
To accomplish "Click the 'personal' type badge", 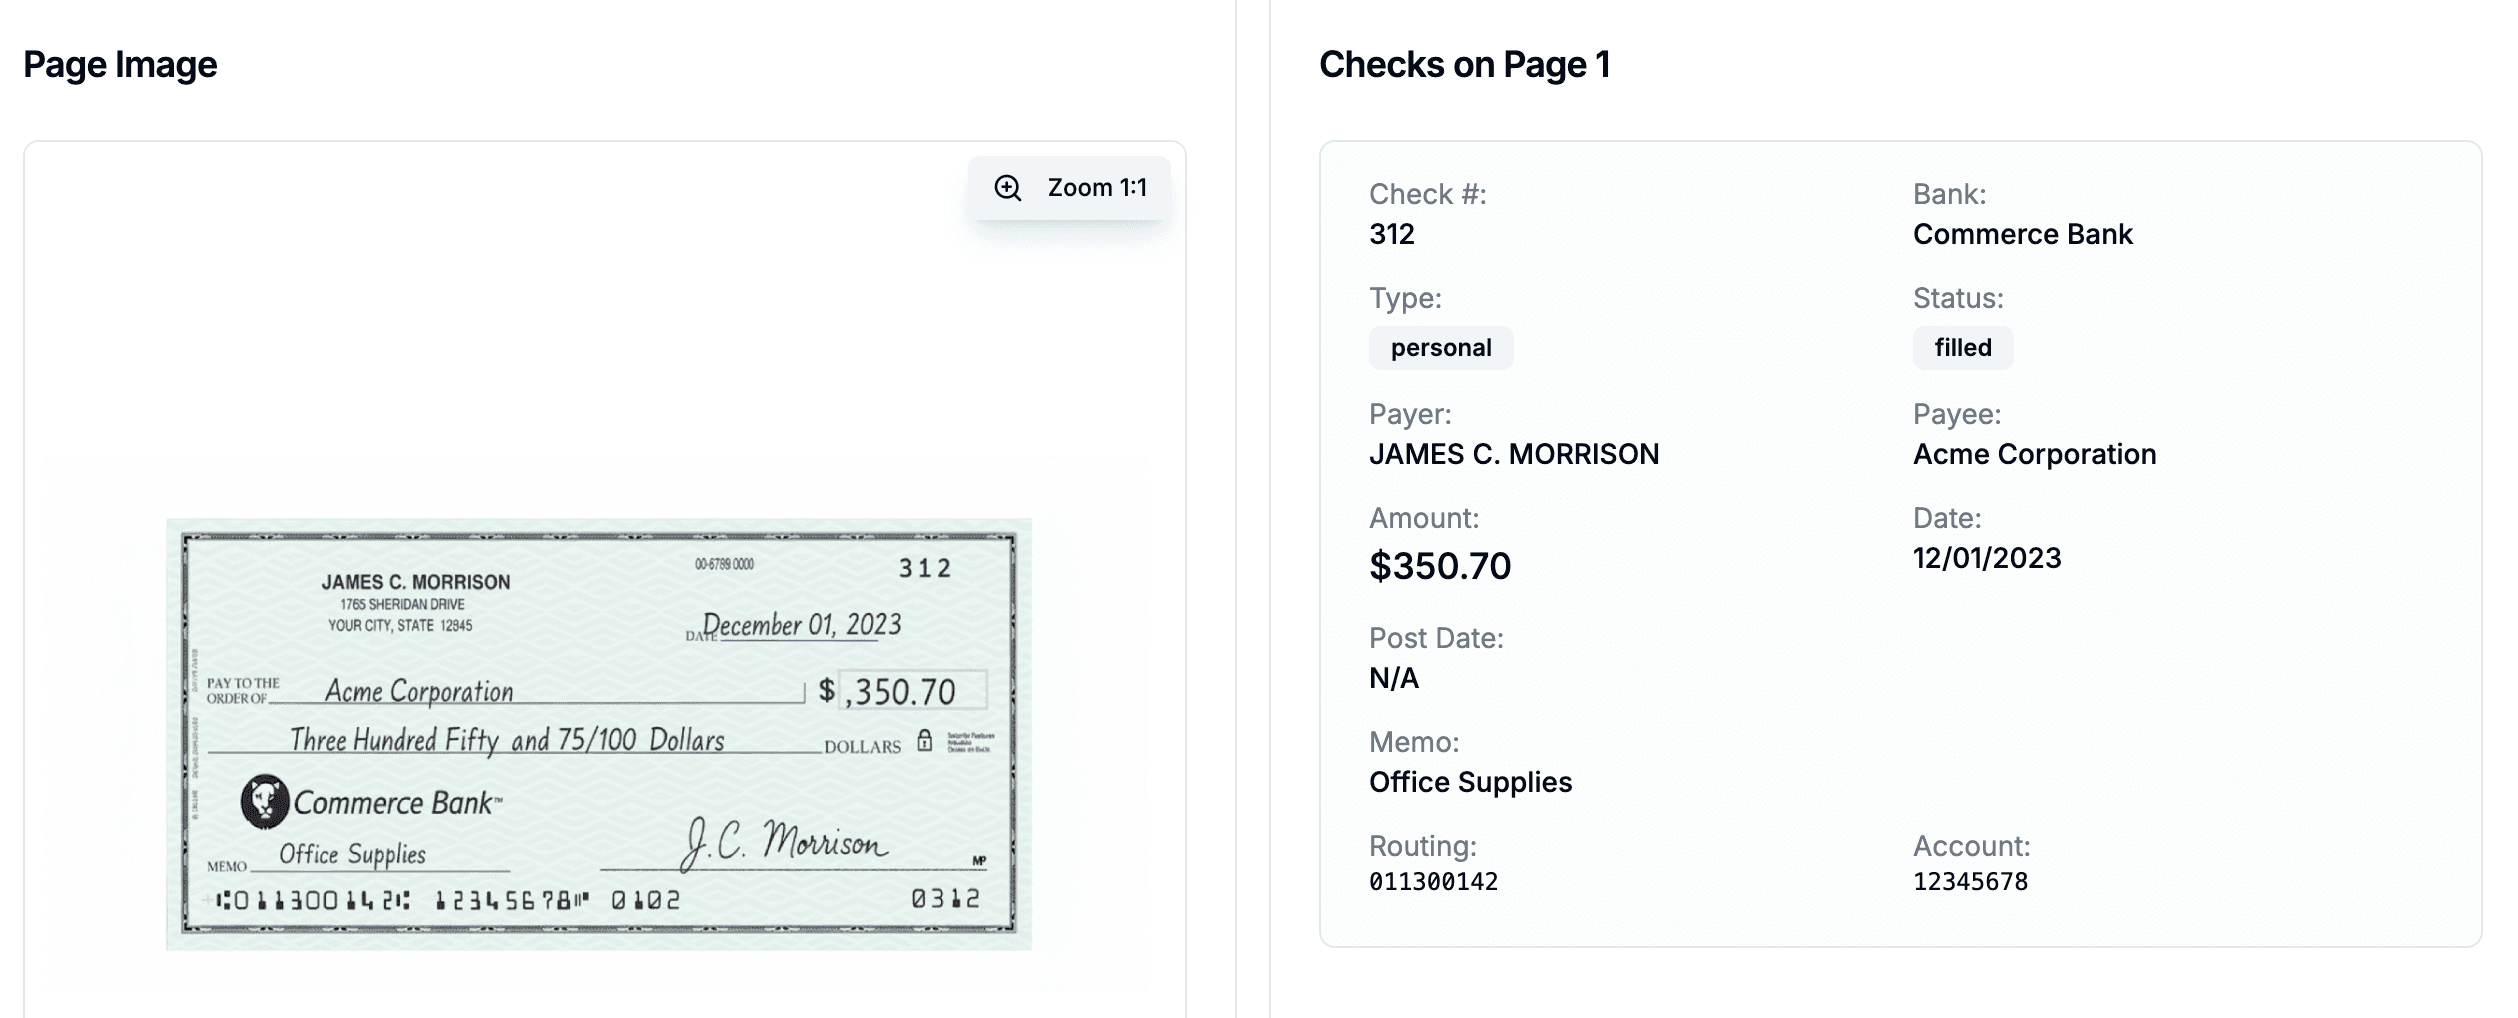I will coord(1441,347).
